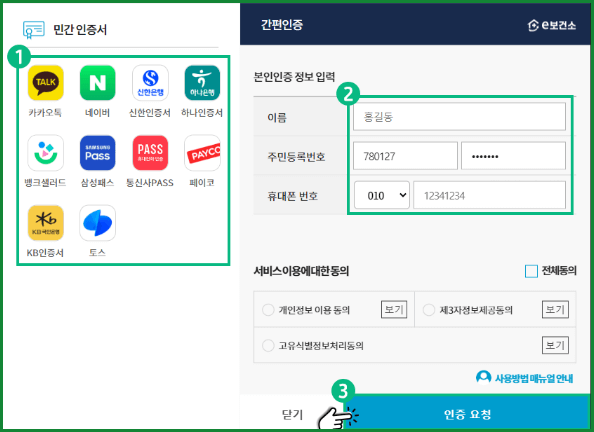Choose the KB certificate icon

click(x=45, y=223)
